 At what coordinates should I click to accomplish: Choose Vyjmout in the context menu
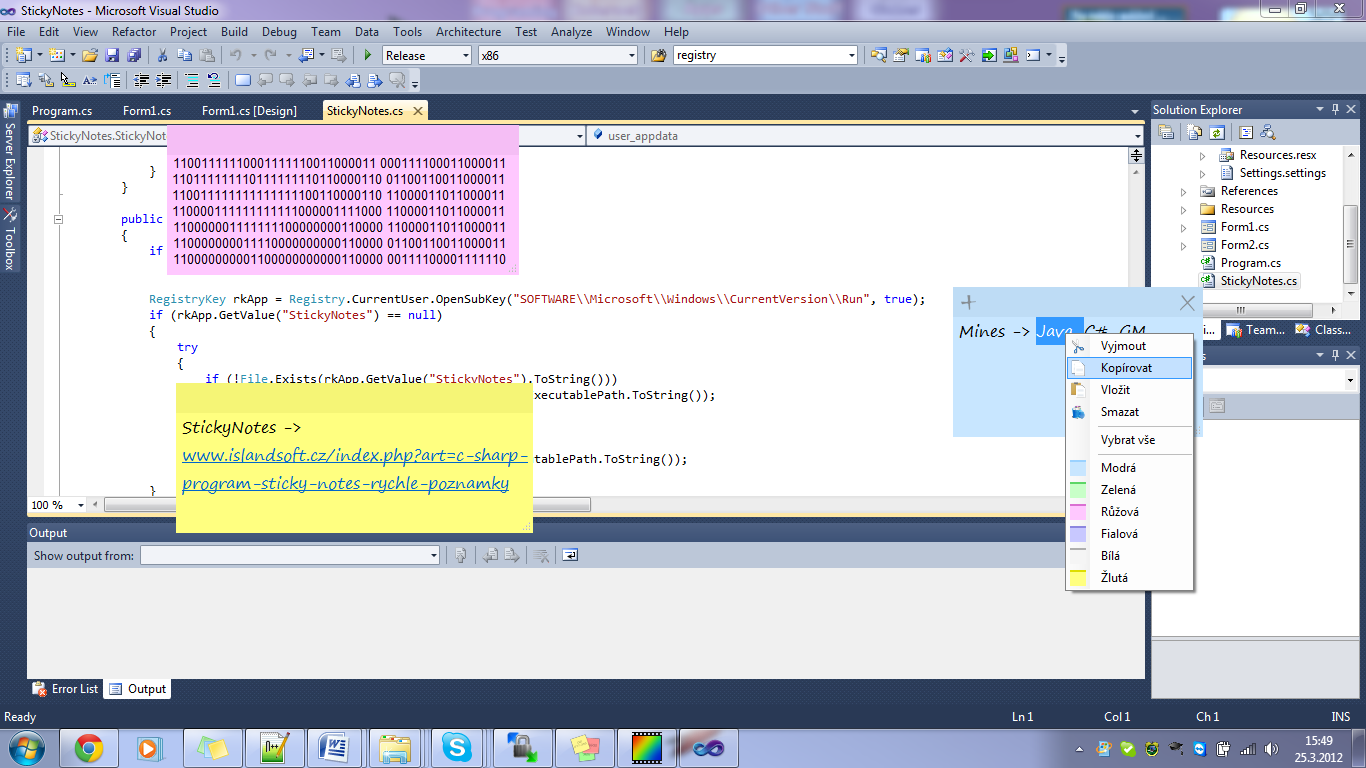pyautogui.click(x=1130, y=346)
